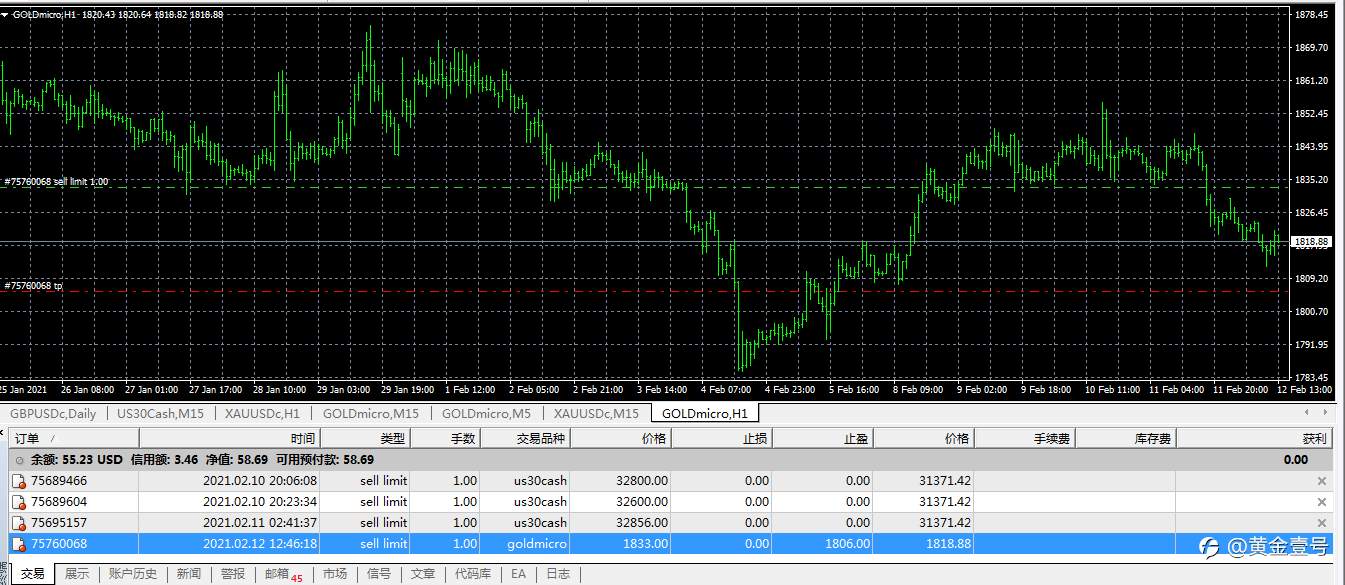This screenshot has width=1345, height=585.
Task: Open the 邮箱 tab with 45 messages
Action: (x=283, y=574)
